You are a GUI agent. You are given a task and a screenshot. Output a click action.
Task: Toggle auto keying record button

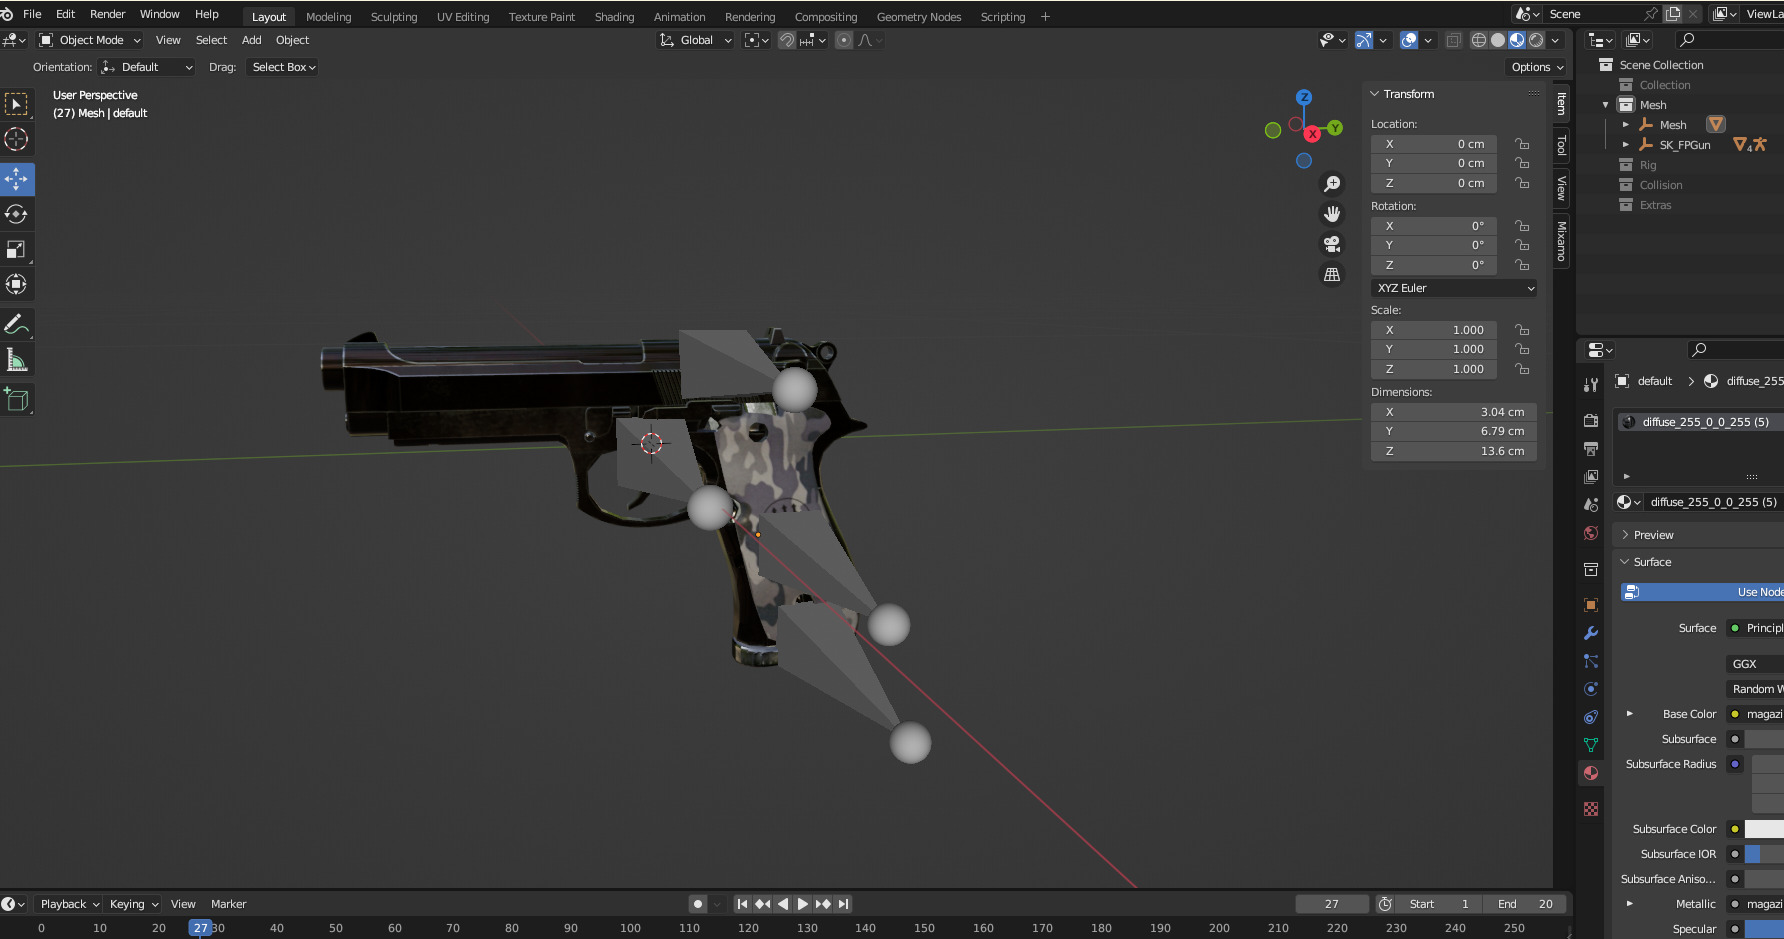698,904
